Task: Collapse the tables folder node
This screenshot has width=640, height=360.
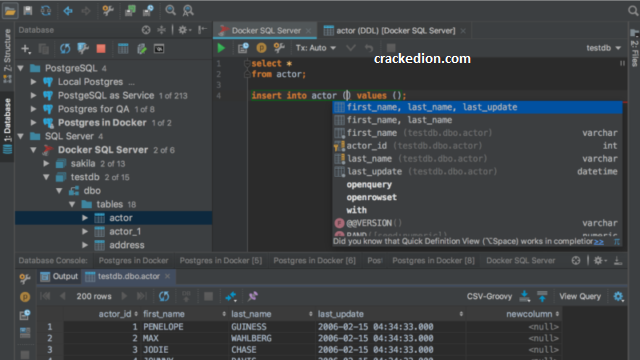Action: pyautogui.click(x=72, y=204)
